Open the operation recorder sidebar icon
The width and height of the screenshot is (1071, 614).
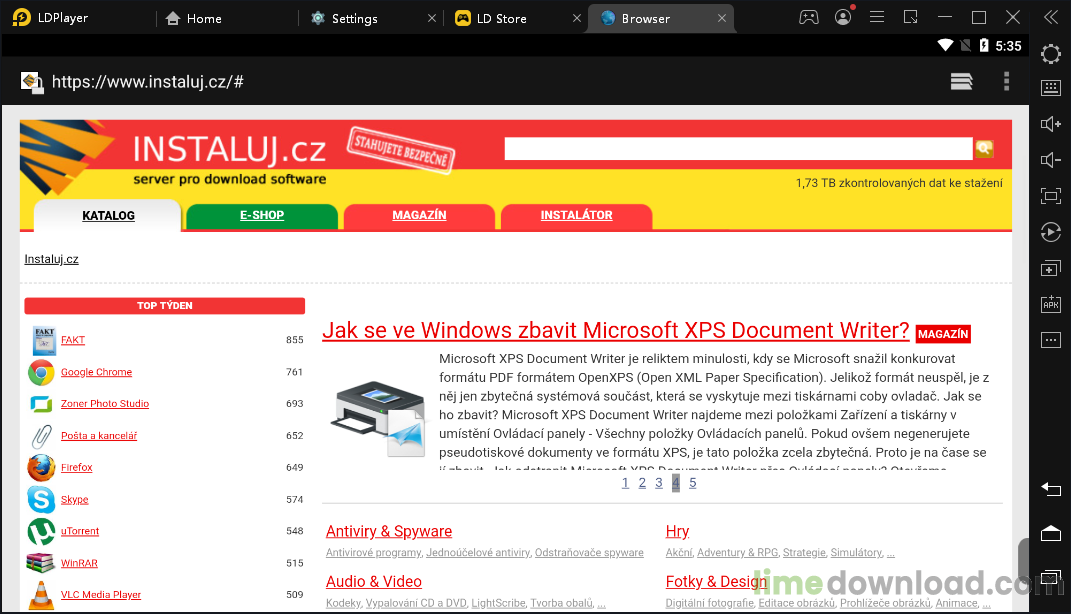tap(1051, 232)
